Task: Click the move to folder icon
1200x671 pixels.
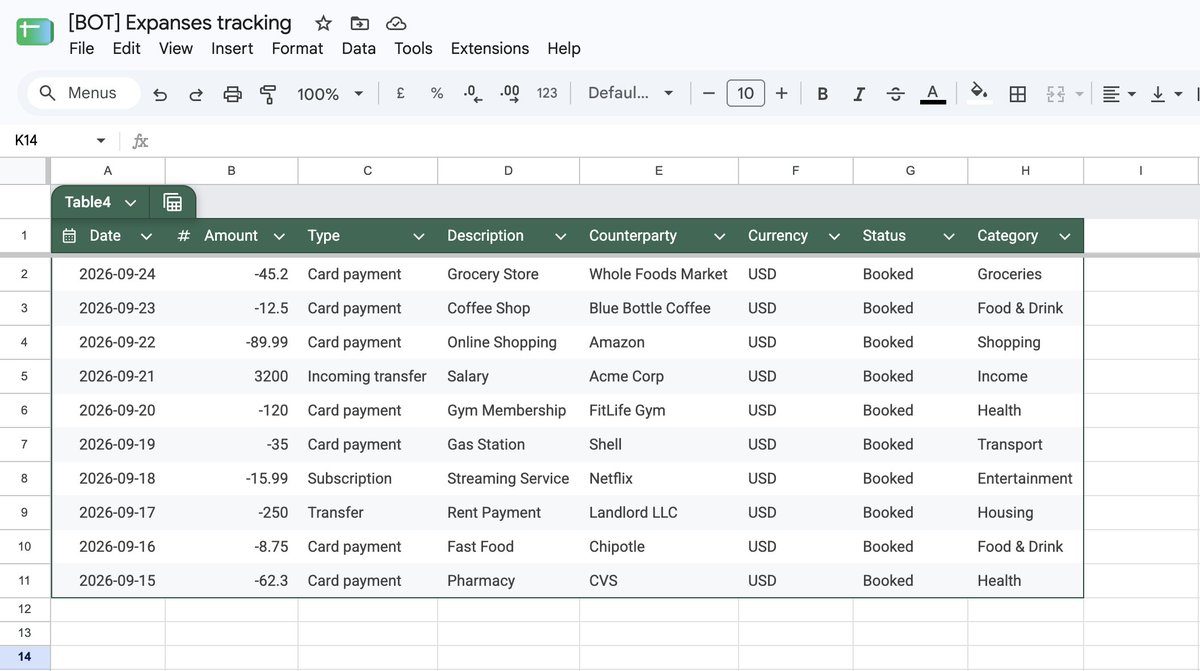Action: [x=360, y=23]
